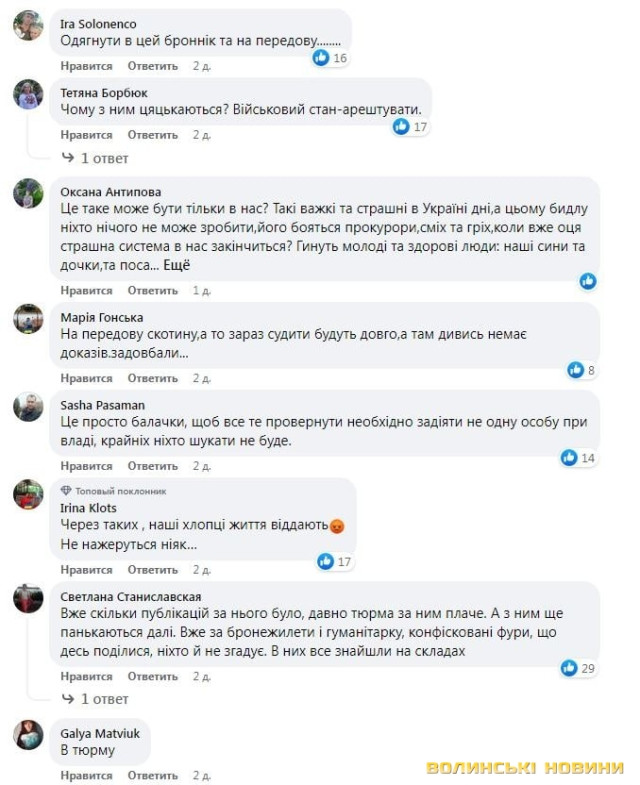Click the like icon with 16 reactions
The width and height of the screenshot is (640, 785).
tap(321, 58)
